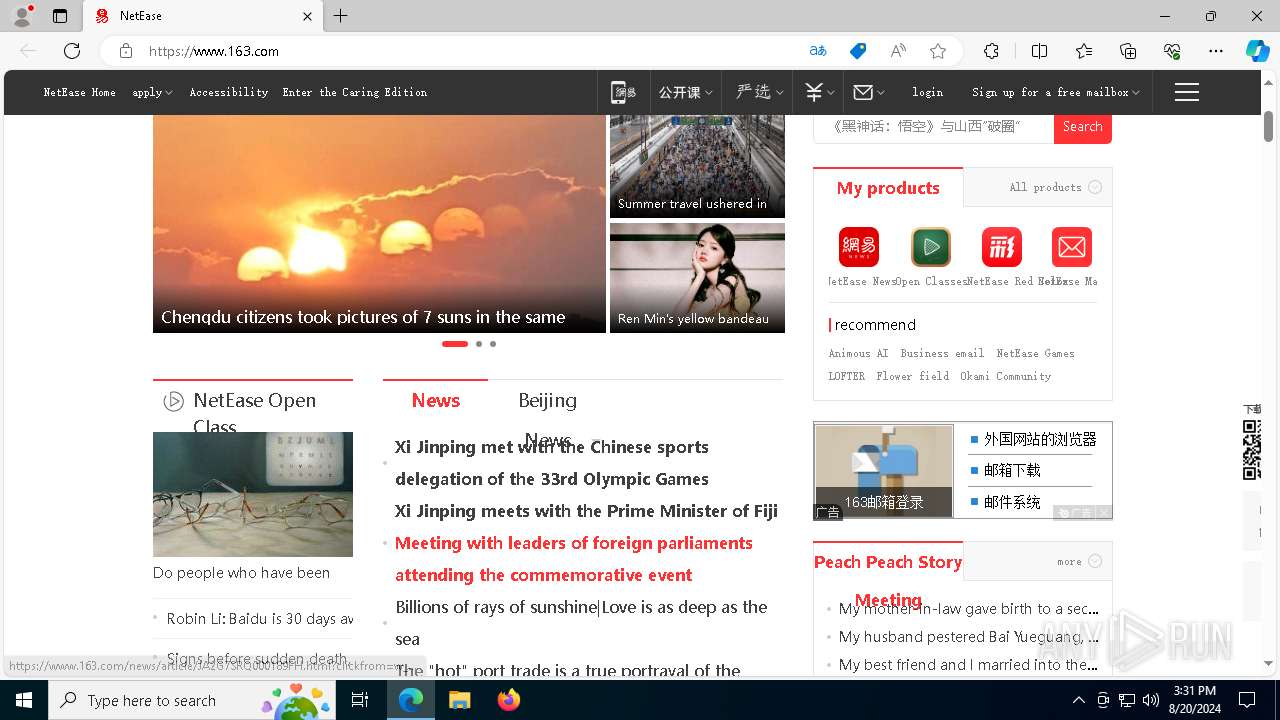Viewport: 1280px width, 720px height.
Task: Click the NetEase mobile phone icon in header
Action: point(623,92)
